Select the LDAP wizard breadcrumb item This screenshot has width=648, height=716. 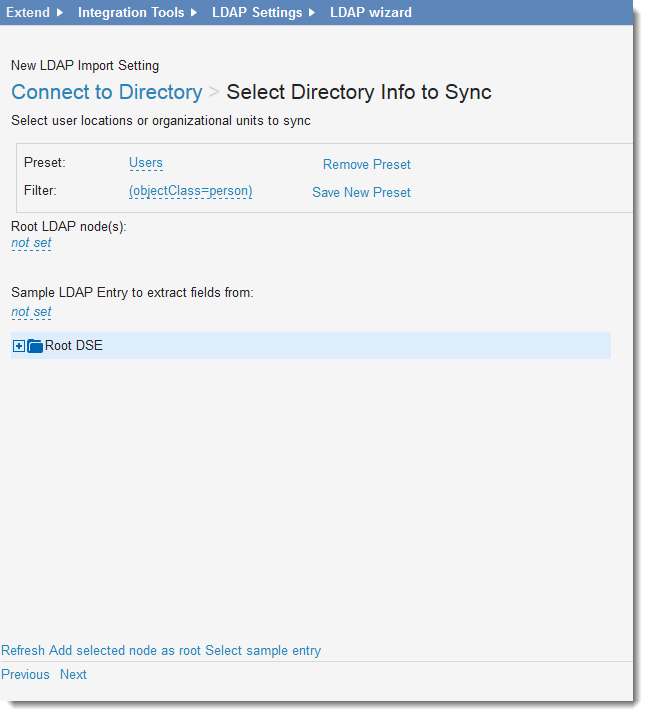click(370, 13)
